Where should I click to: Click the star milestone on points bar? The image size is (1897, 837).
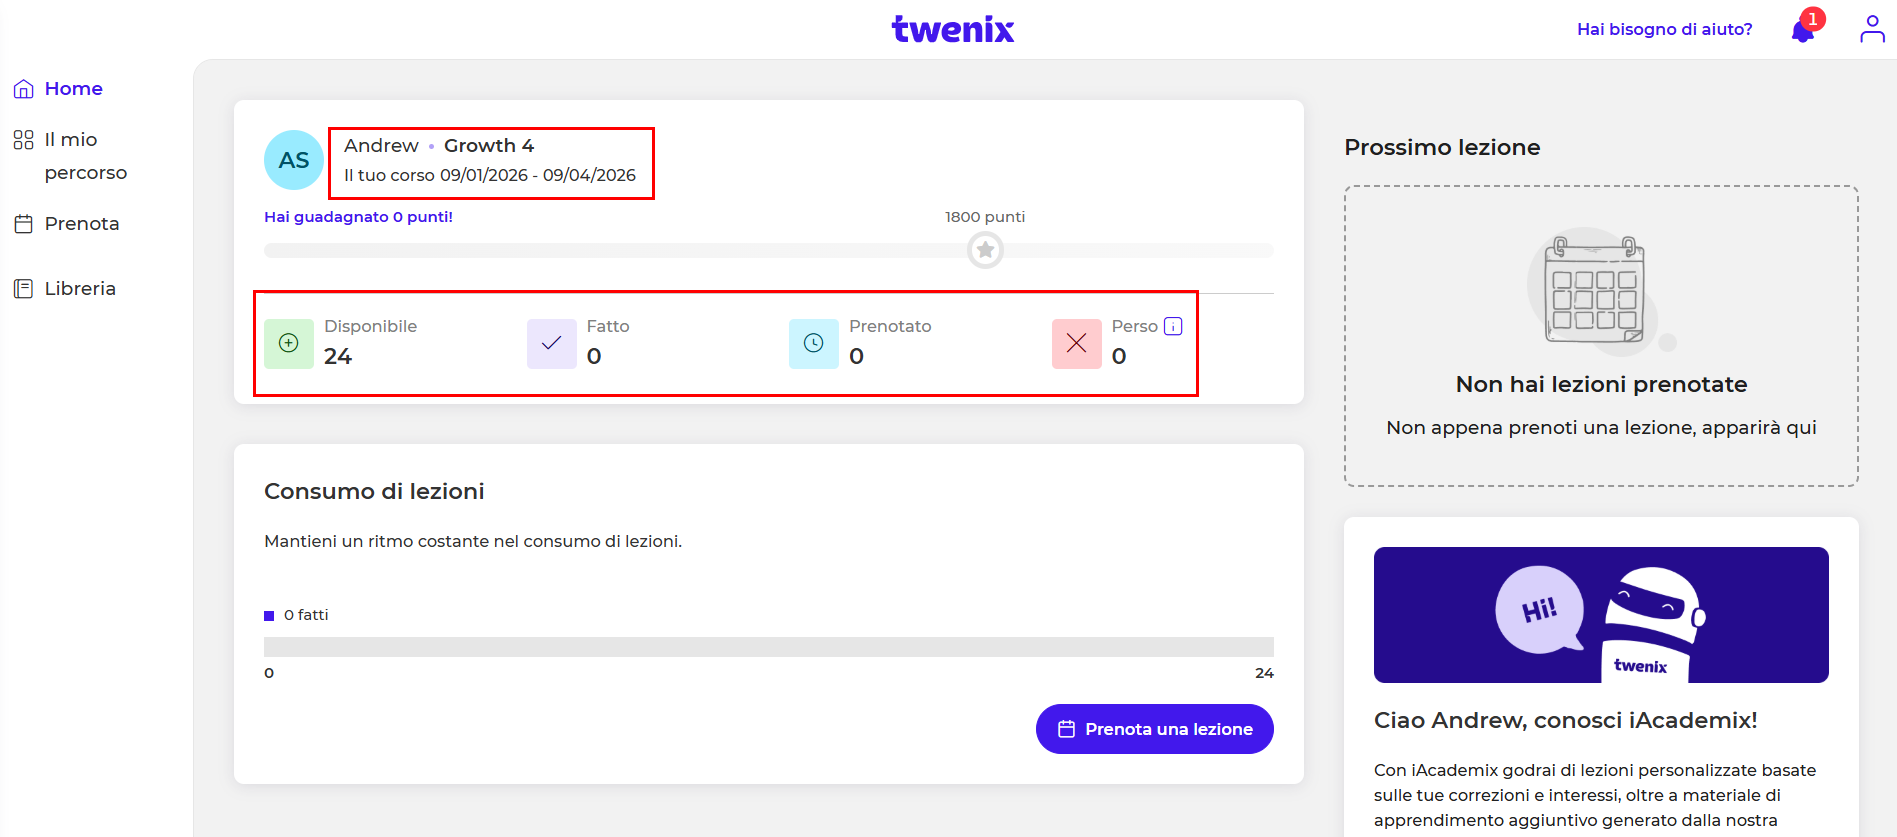tap(985, 250)
